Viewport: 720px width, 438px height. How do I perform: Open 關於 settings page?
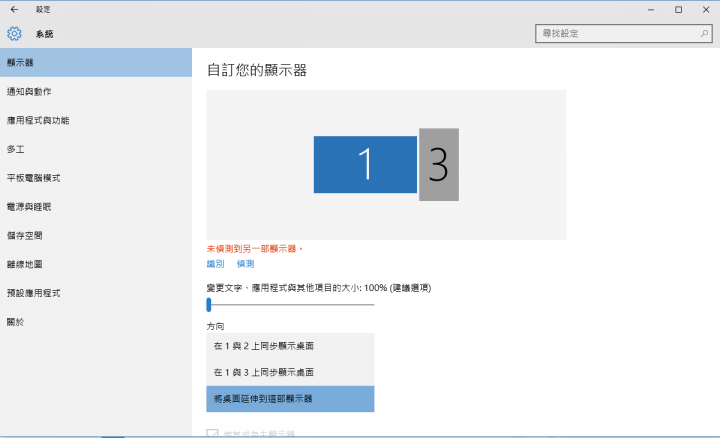point(96,322)
